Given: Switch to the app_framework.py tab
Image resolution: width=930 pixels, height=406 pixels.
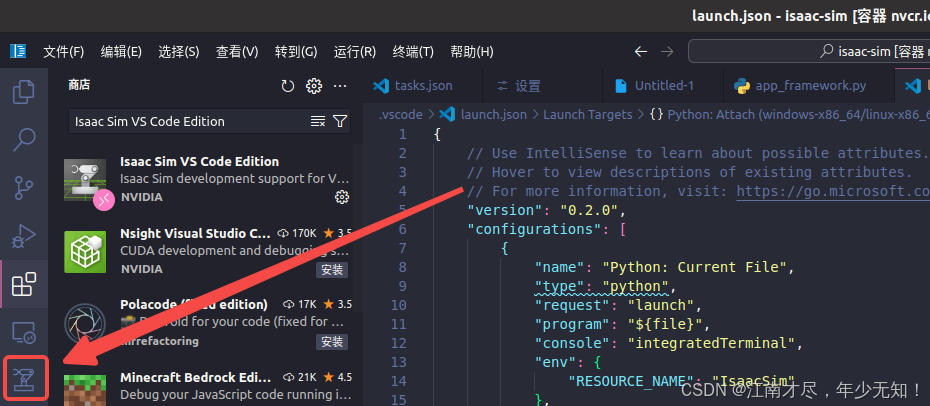Looking at the screenshot, I should pyautogui.click(x=808, y=86).
